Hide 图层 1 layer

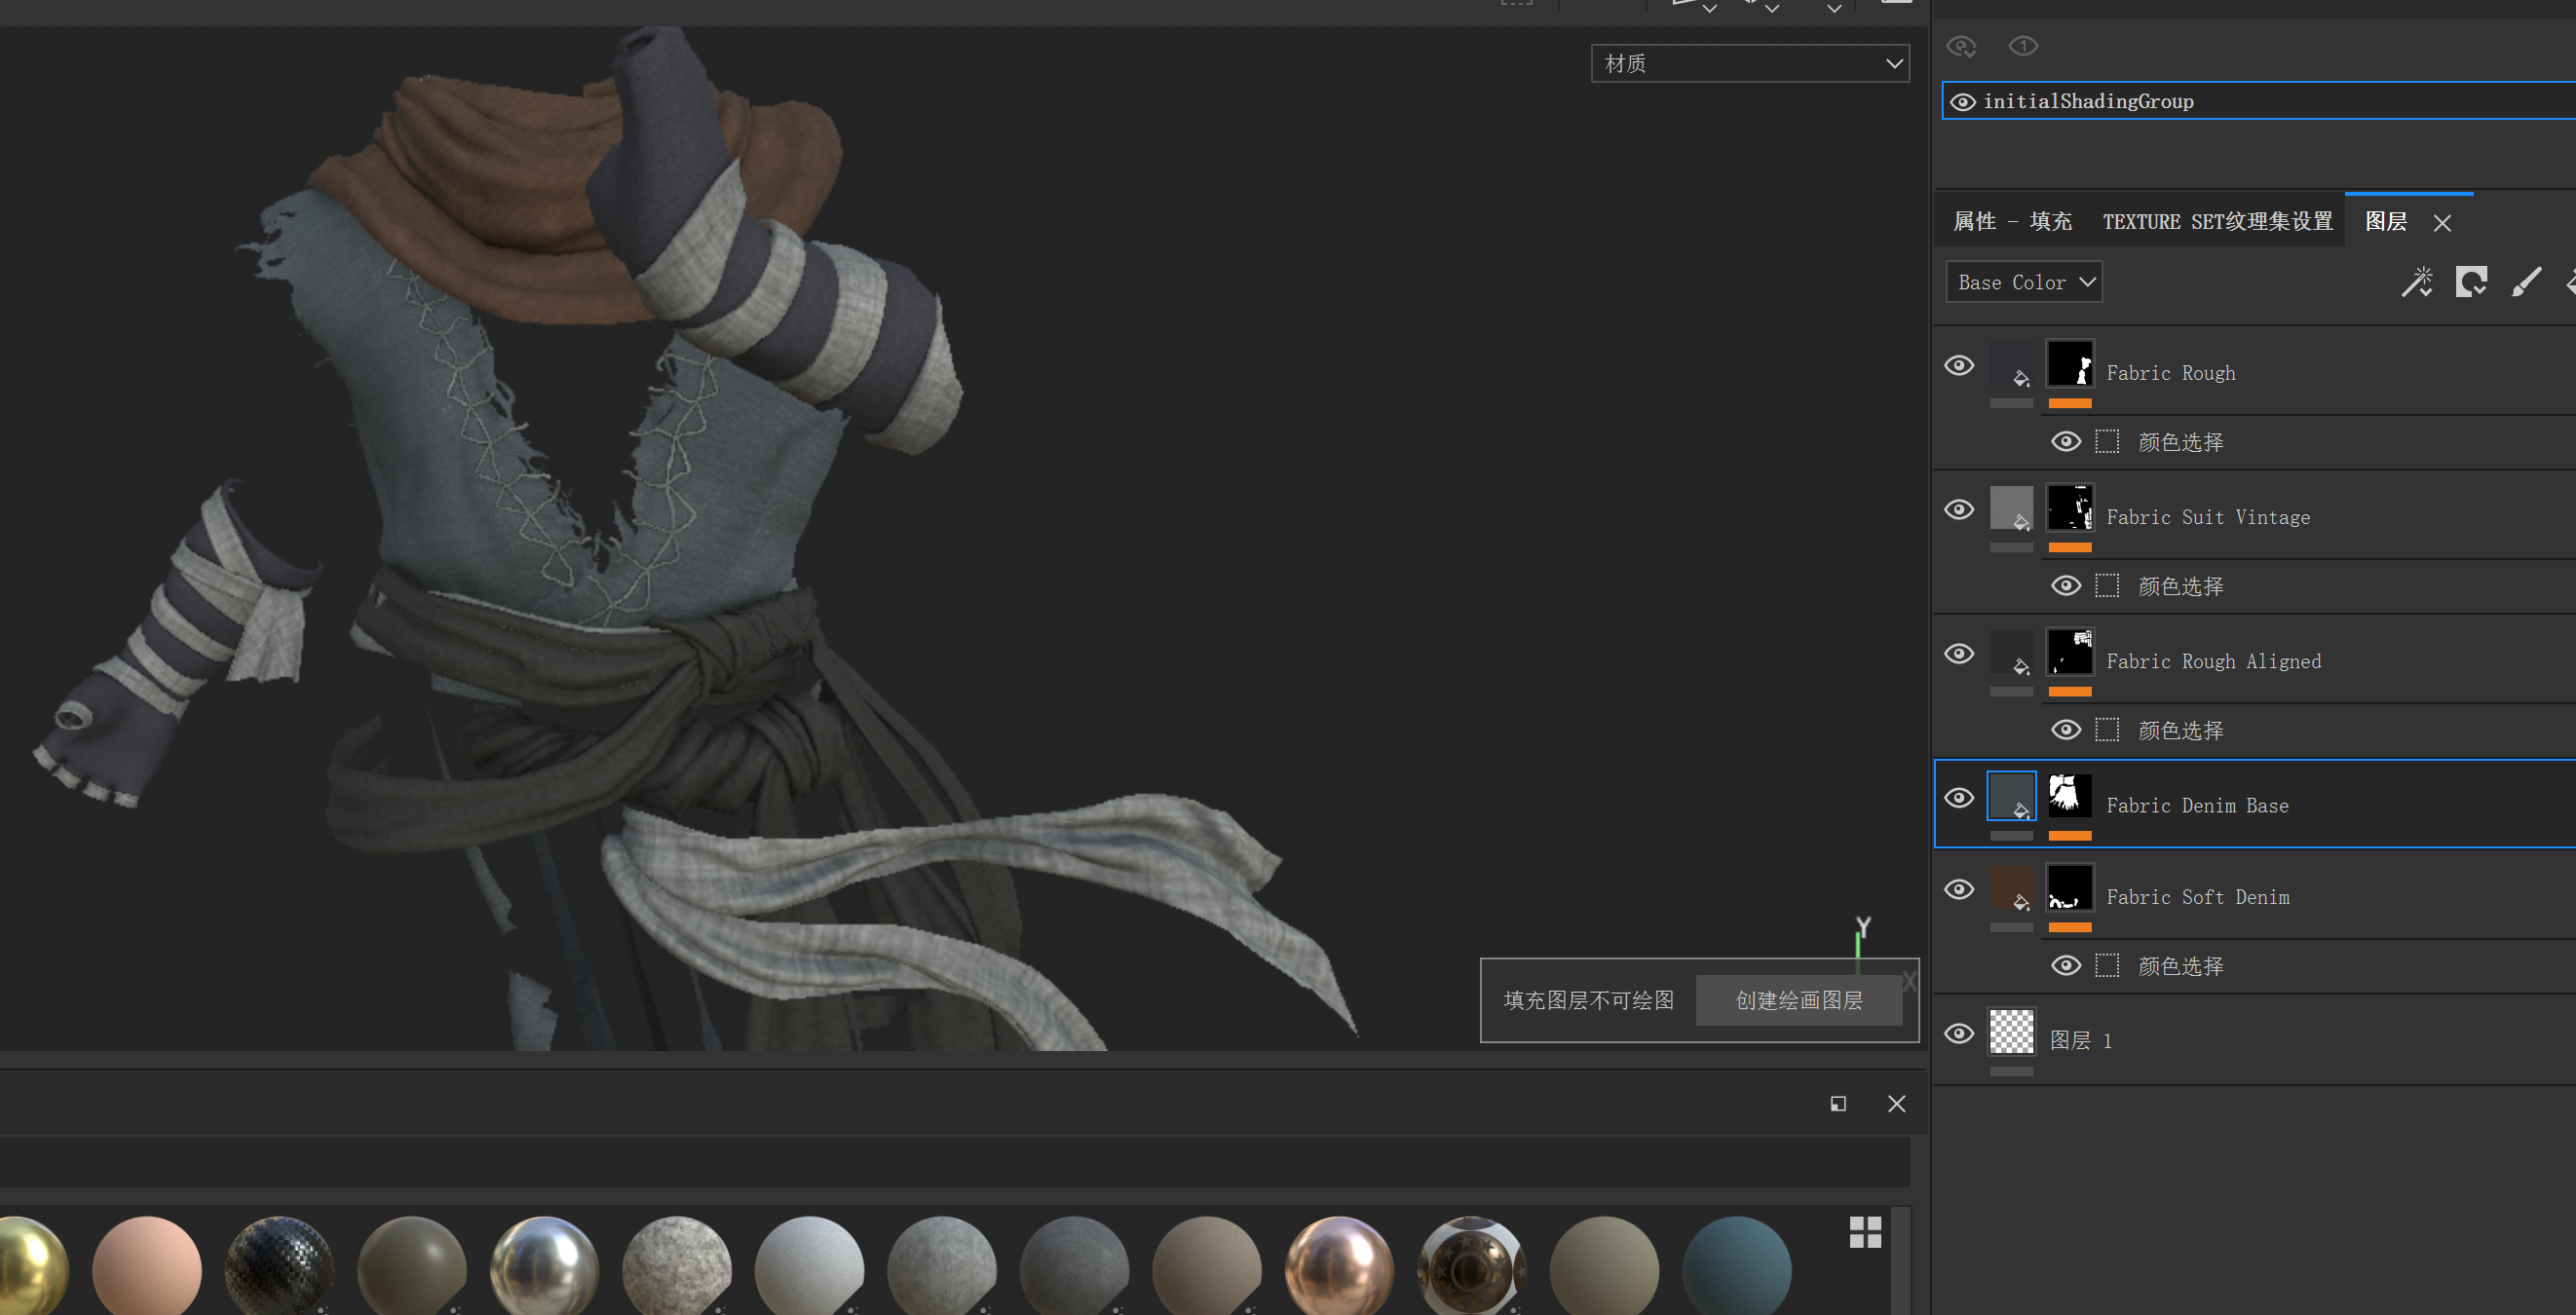pyautogui.click(x=1959, y=1033)
